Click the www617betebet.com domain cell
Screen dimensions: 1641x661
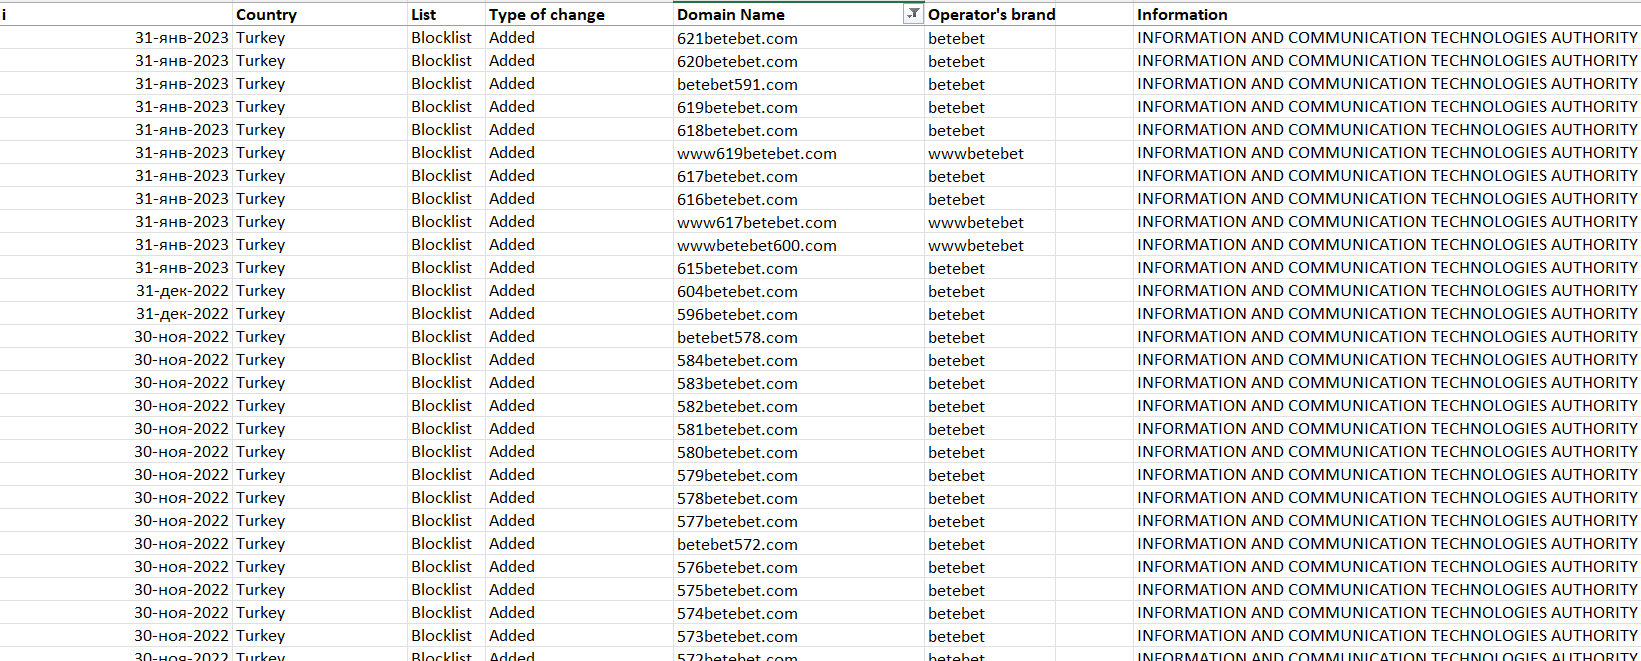coord(756,223)
